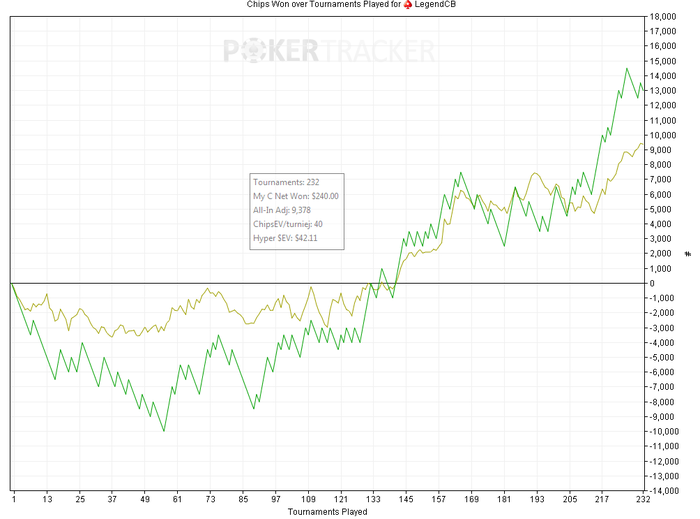The image size is (700, 519).
Task: Click y-axis value 10,000
Action: pyautogui.click(x=663, y=135)
